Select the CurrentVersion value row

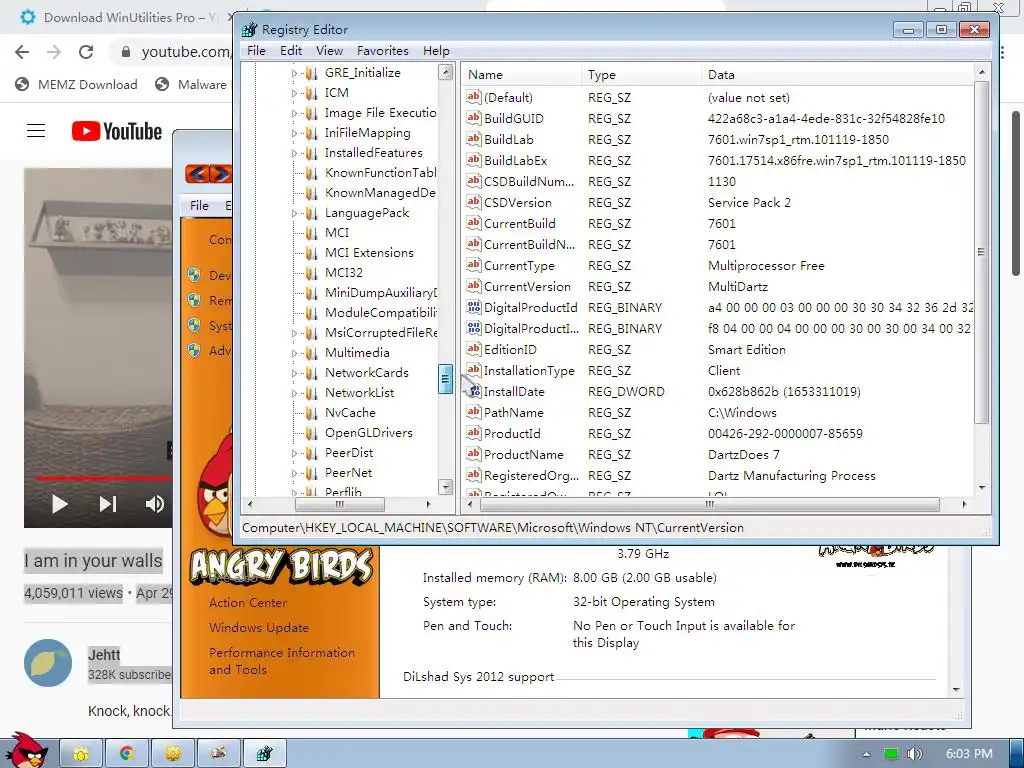pyautogui.click(x=718, y=286)
